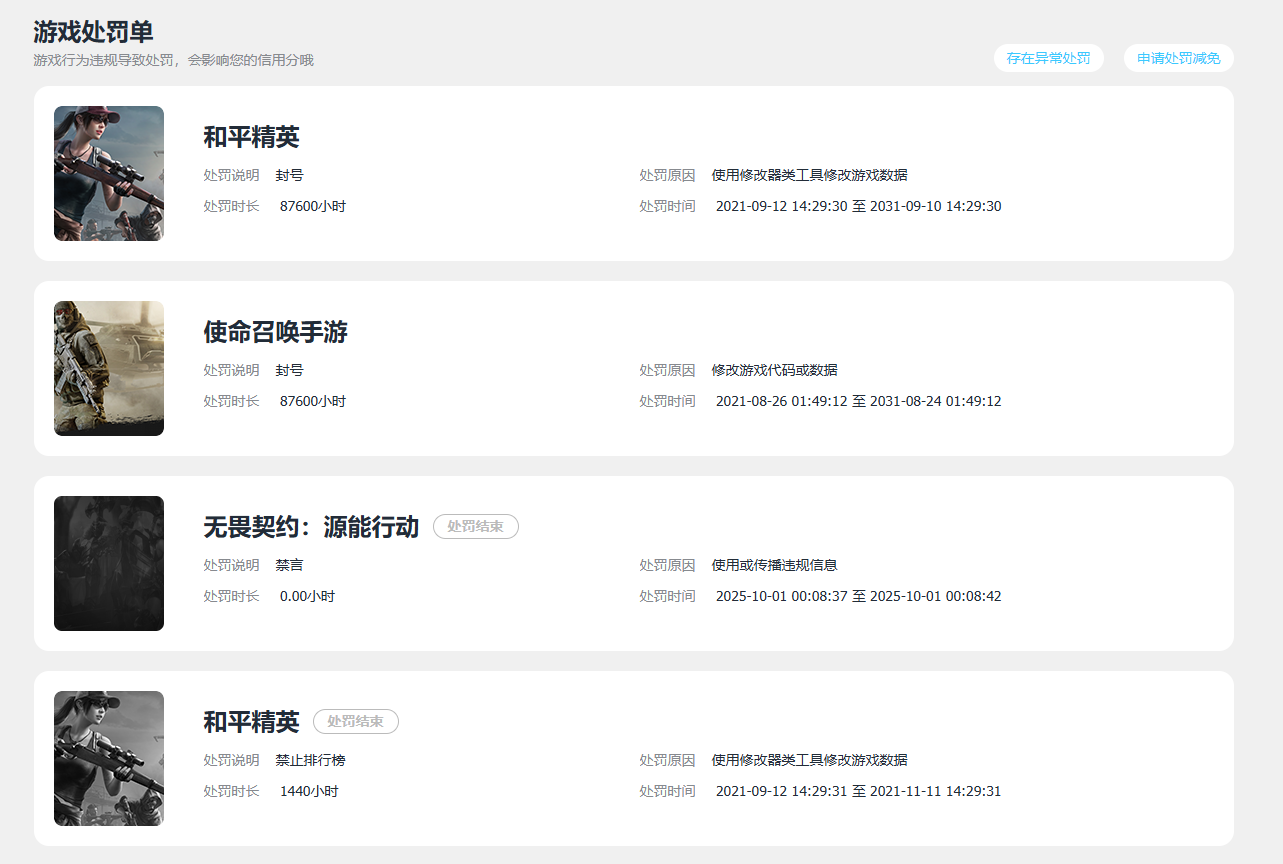Viewport: 1283px width, 864px height.
Task: Select the 使用修改器类工具修改游戏数据 reason in the 1440小时 card
Action: tap(810, 760)
